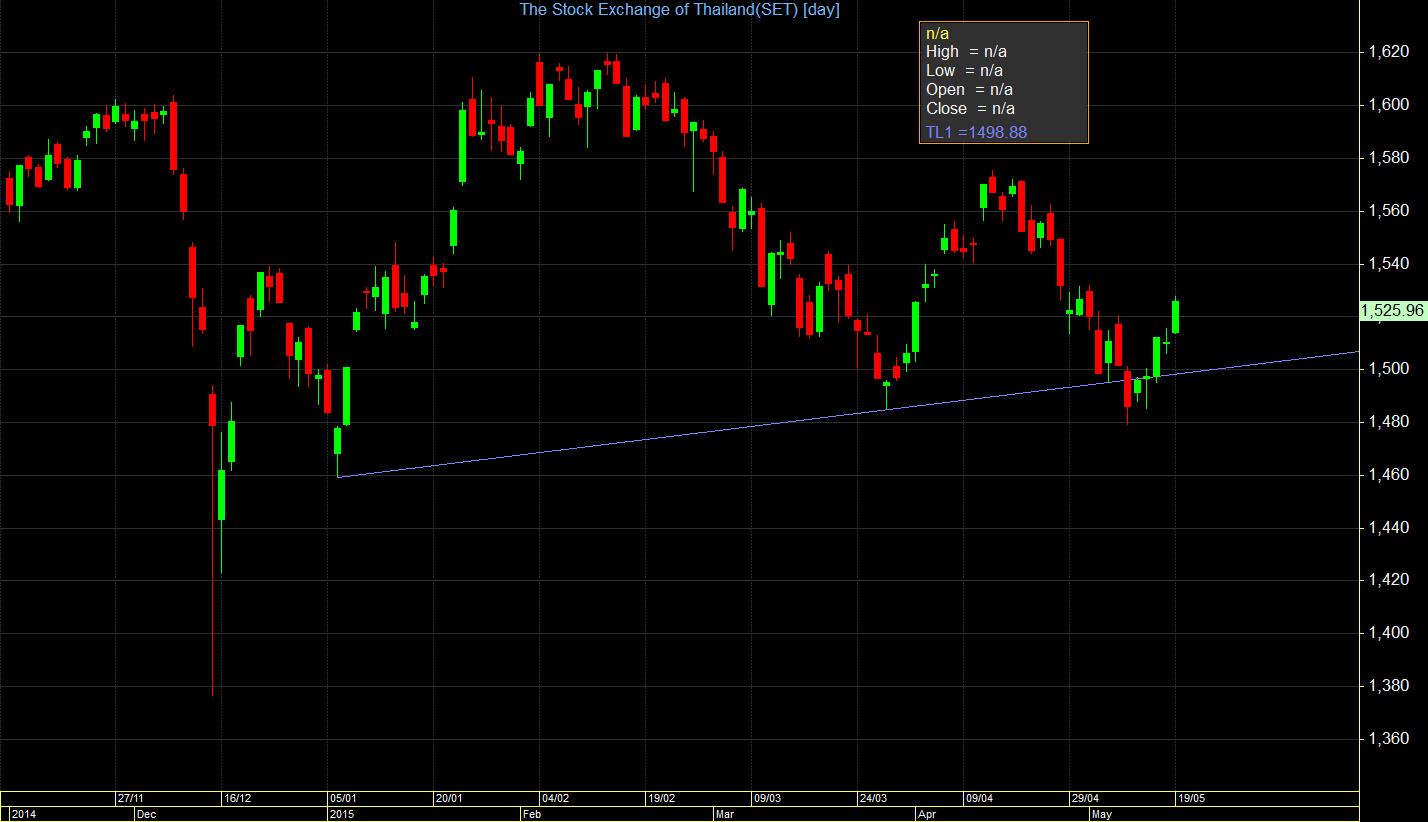Viewport: 1428px width, 822px height.
Task: Click the current price label 1,525.96
Action: tap(1392, 311)
